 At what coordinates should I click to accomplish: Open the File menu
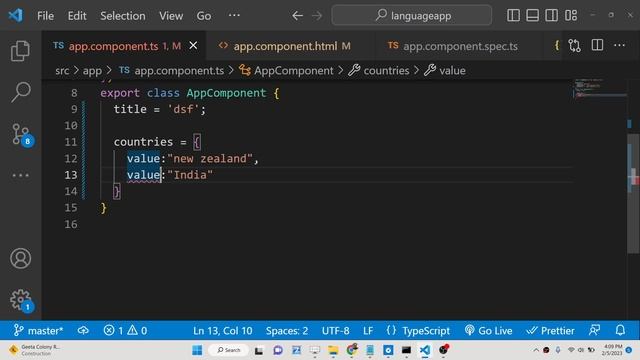click(x=45, y=16)
